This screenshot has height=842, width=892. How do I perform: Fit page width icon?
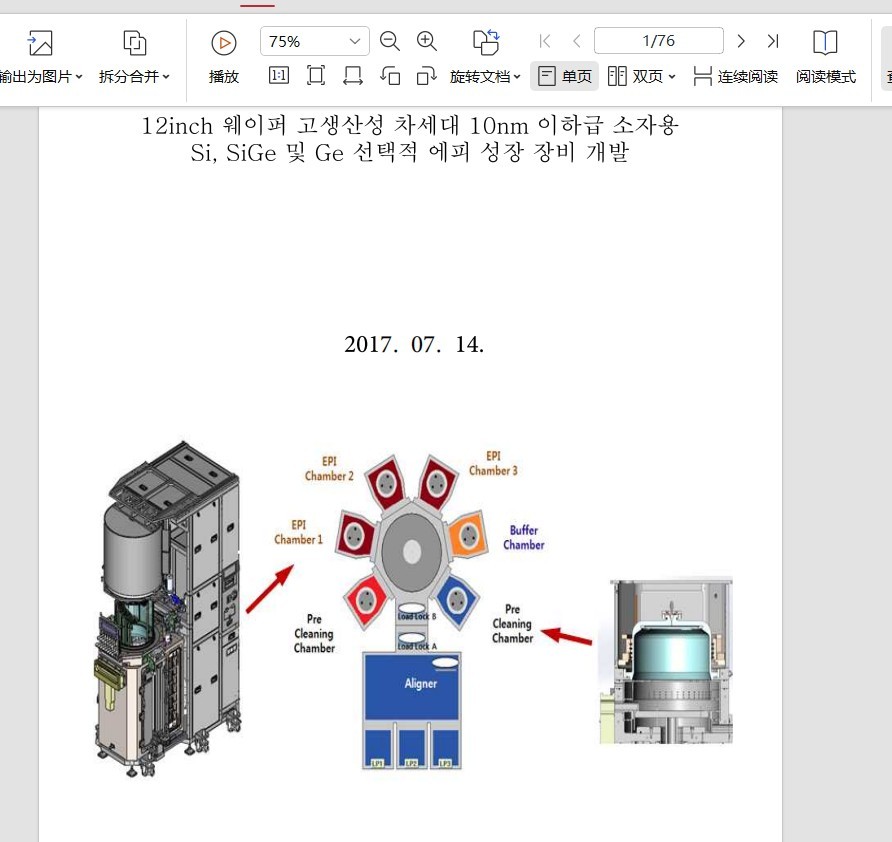tap(353, 76)
